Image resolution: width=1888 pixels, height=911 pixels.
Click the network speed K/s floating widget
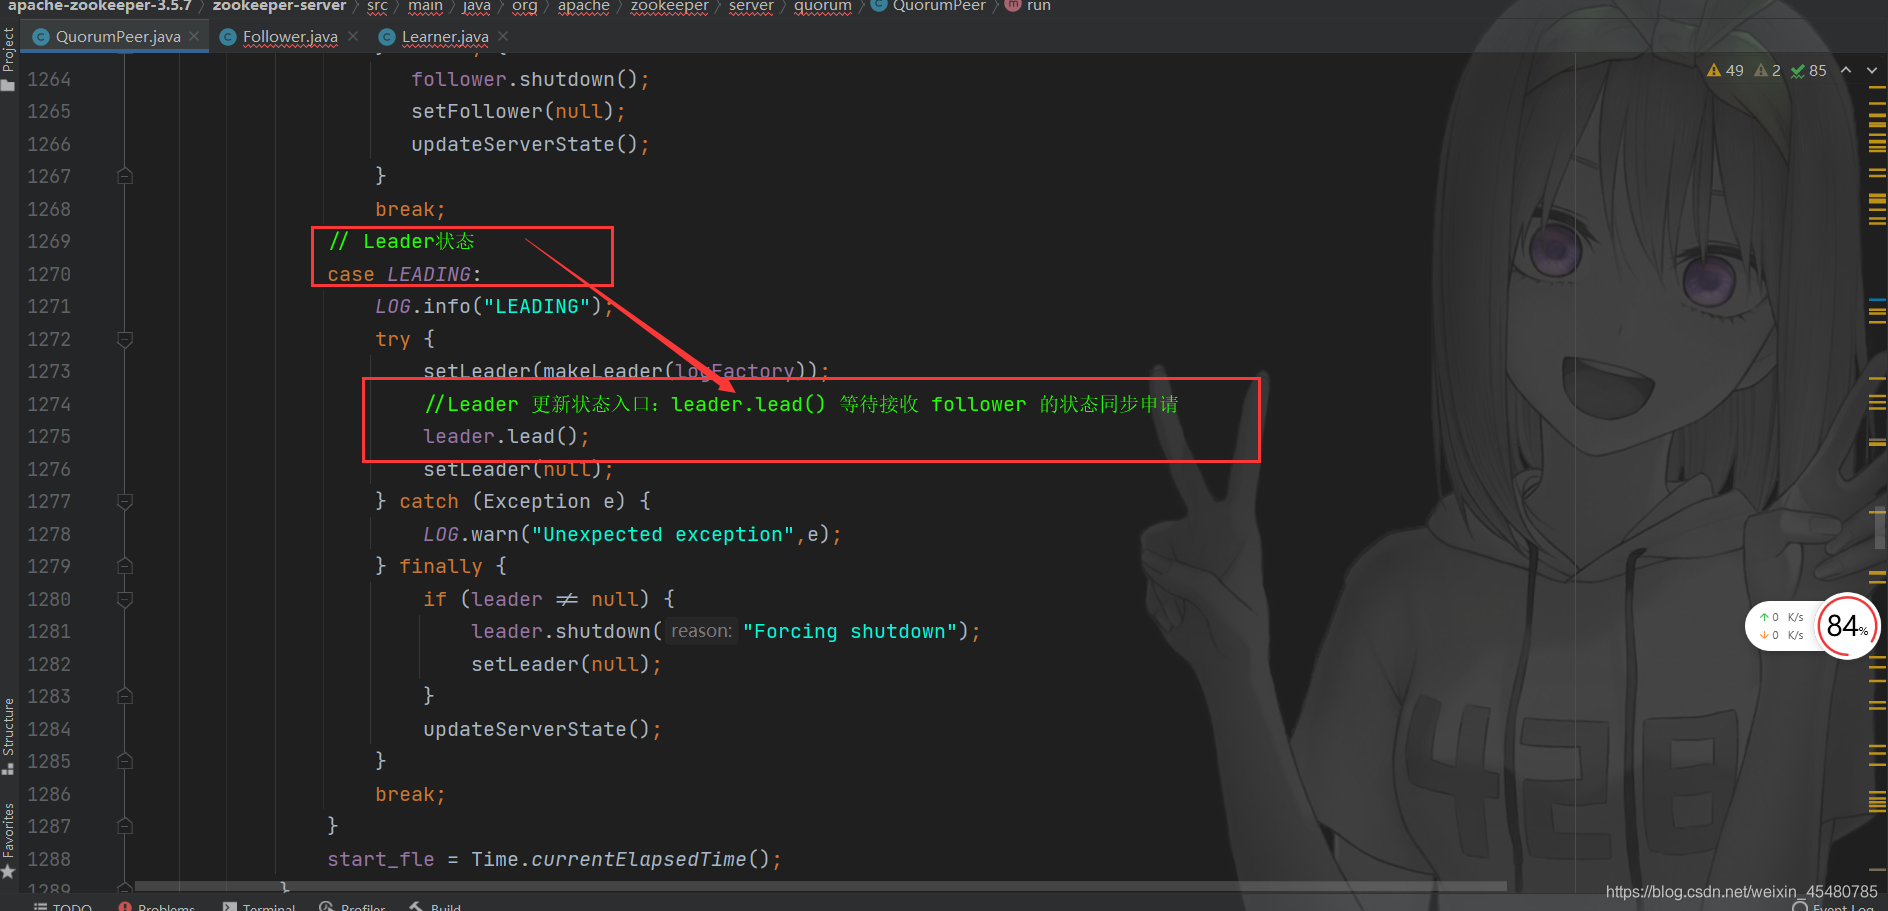click(1781, 626)
